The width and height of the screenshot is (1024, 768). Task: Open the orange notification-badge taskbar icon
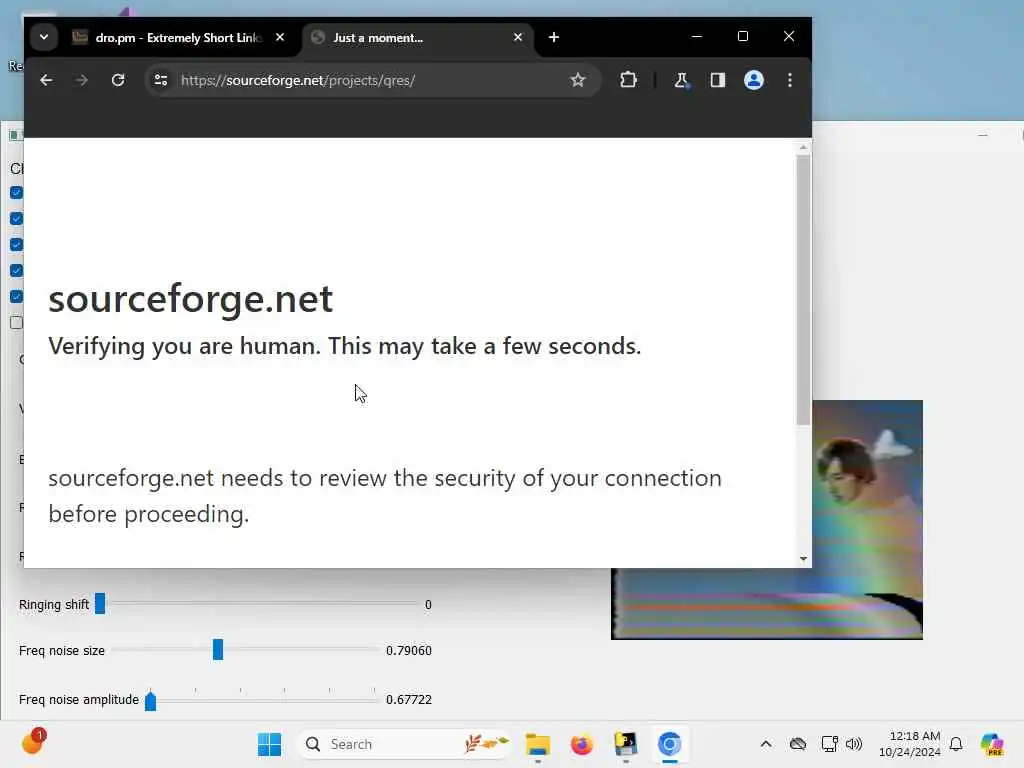(33, 743)
